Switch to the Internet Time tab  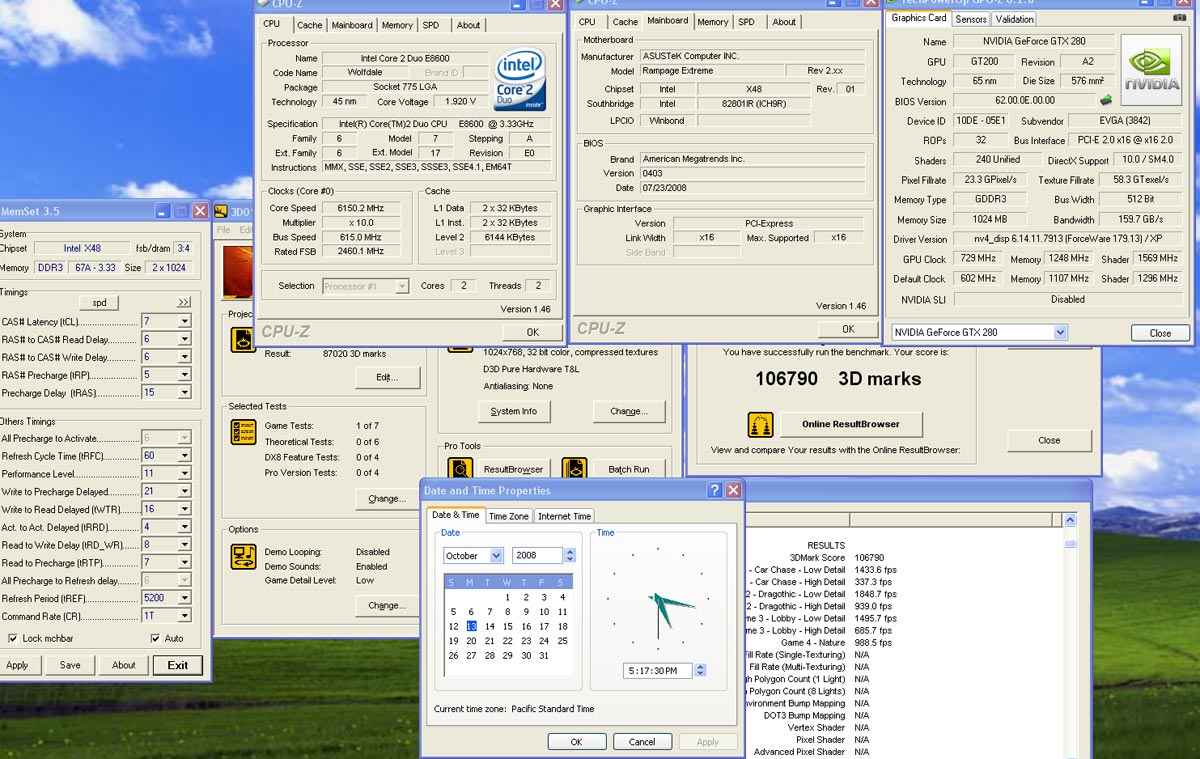pyautogui.click(x=565, y=516)
